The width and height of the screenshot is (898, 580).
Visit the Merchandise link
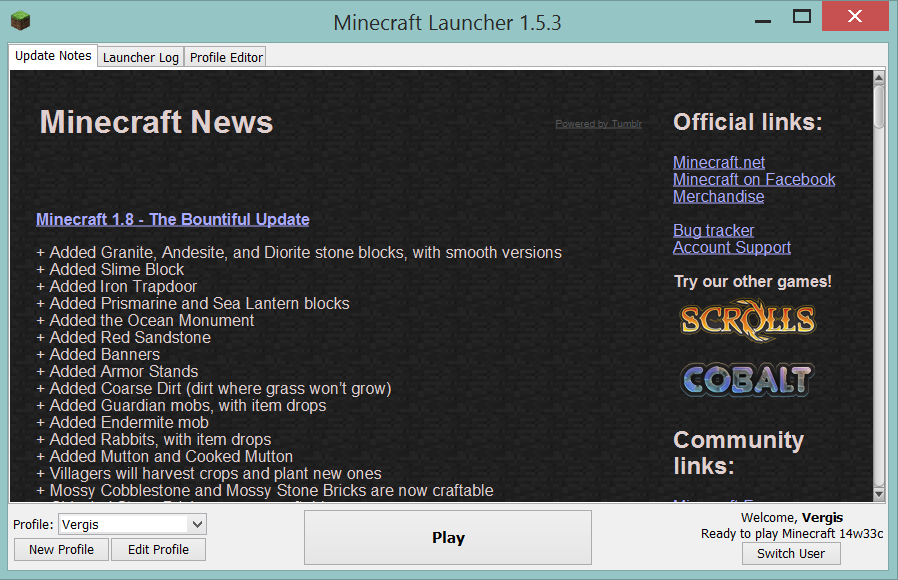click(718, 197)
